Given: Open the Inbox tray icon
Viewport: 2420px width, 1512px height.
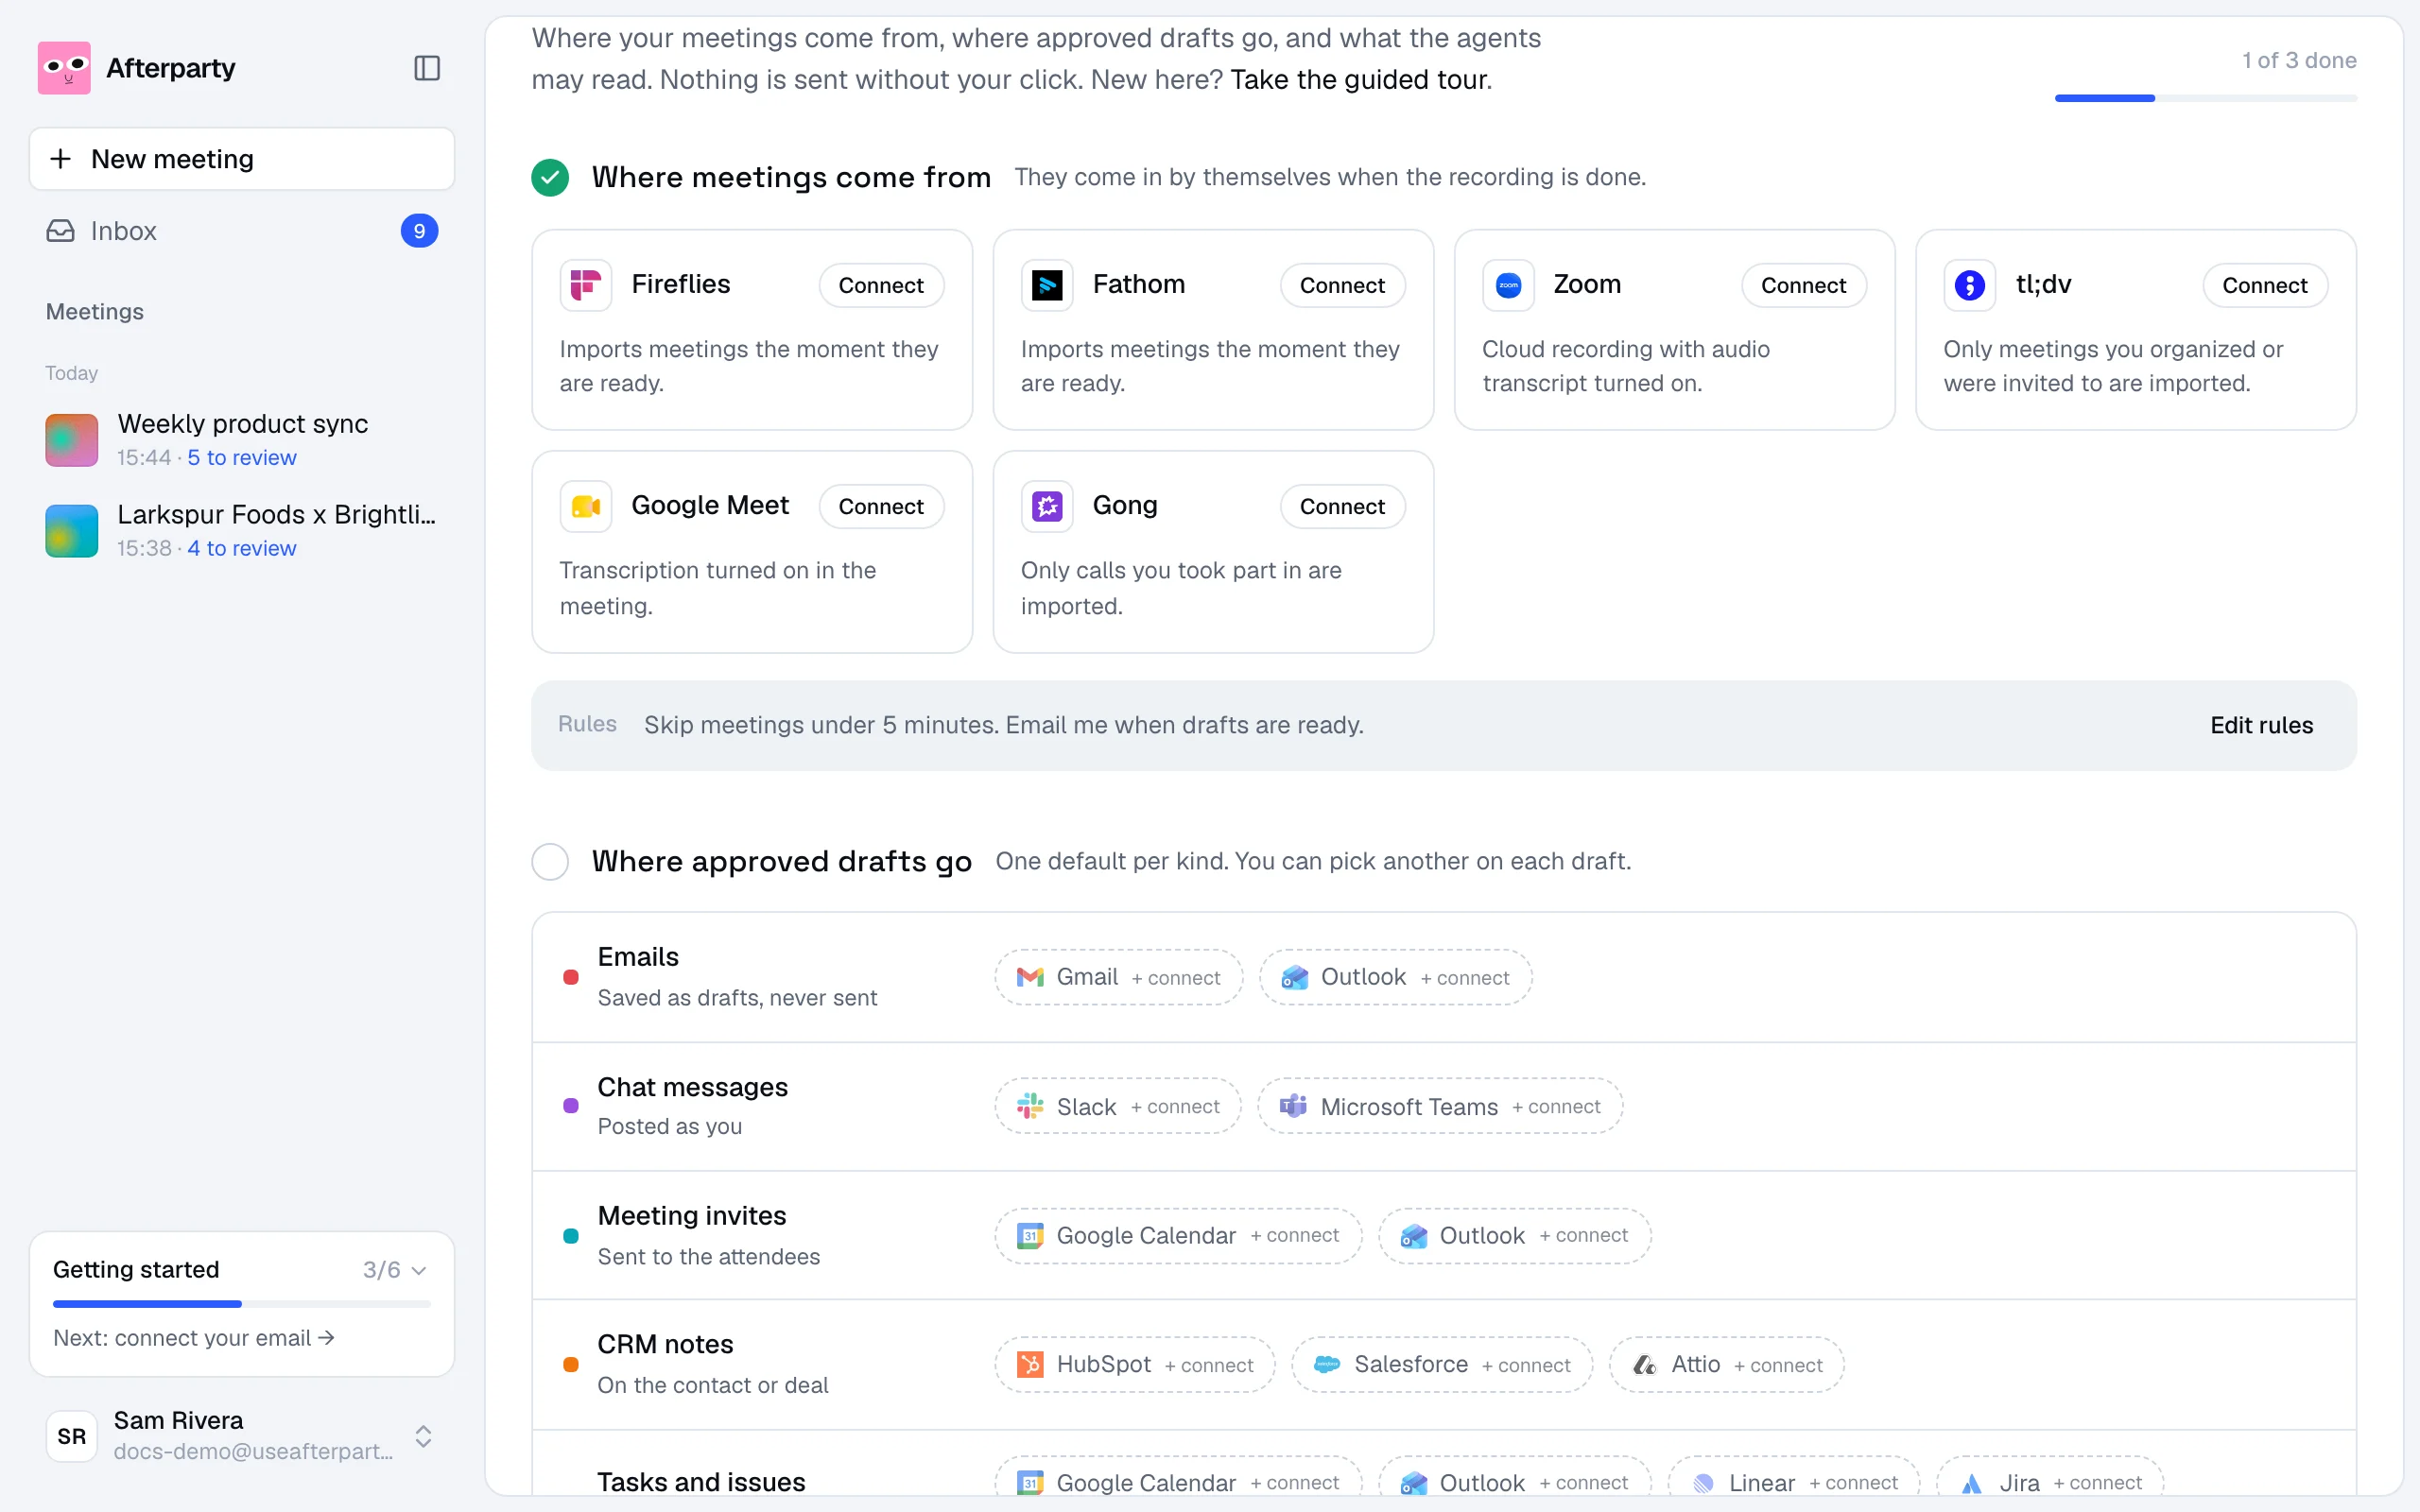Looking at the screenshot, I should pos(60,231).
